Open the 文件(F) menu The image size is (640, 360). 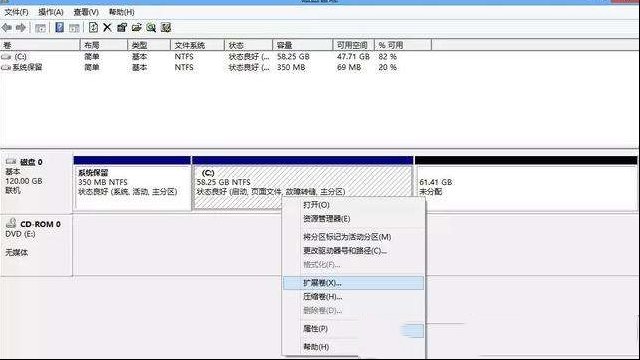pos(16,12)
